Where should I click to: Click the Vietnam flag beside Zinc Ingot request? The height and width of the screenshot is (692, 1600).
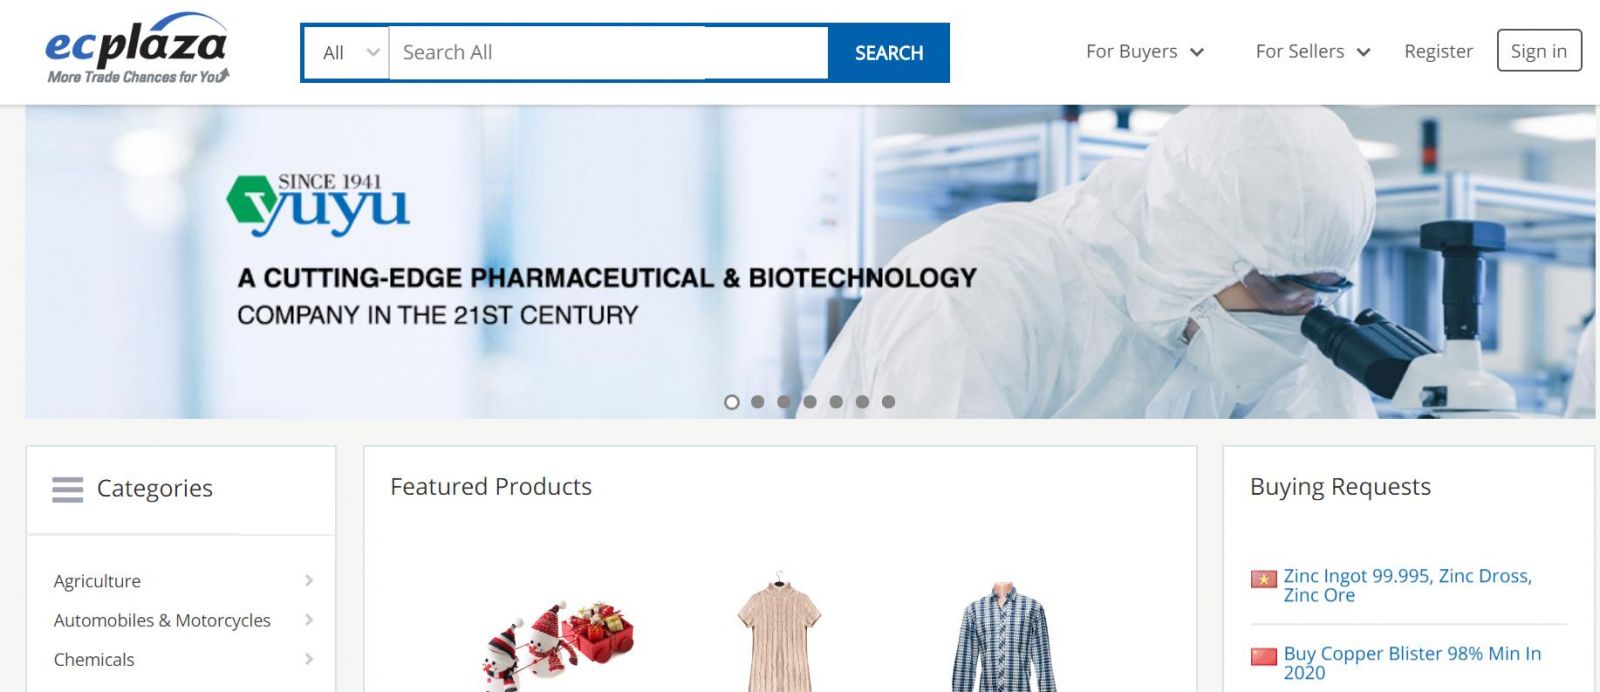click(1264, 579)
